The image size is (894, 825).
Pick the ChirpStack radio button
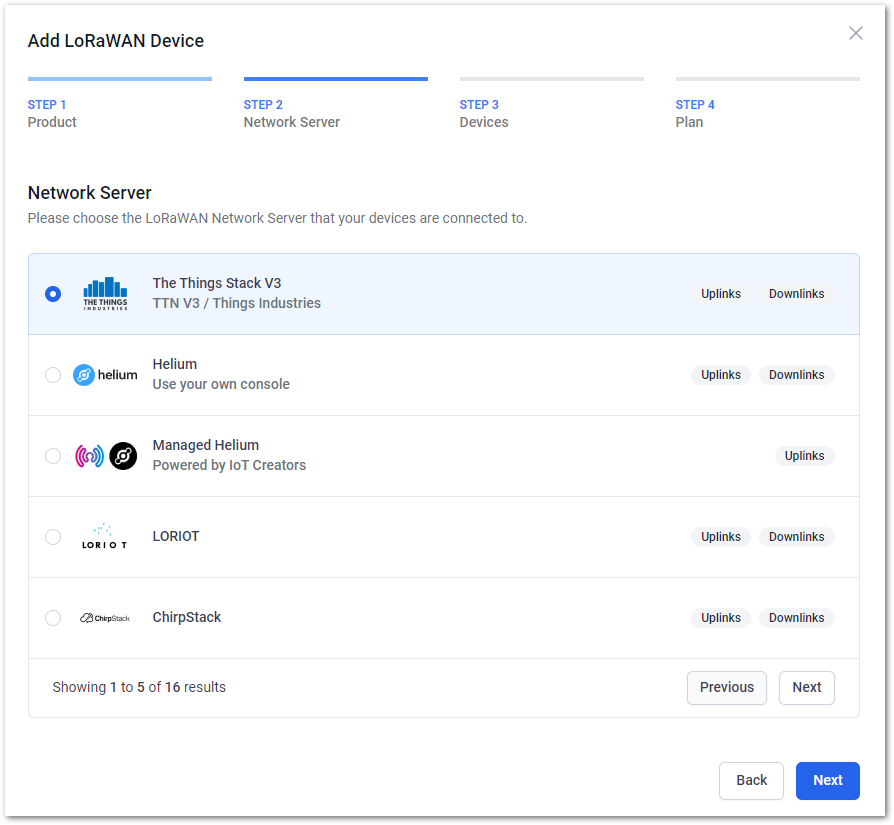[53, 617]
